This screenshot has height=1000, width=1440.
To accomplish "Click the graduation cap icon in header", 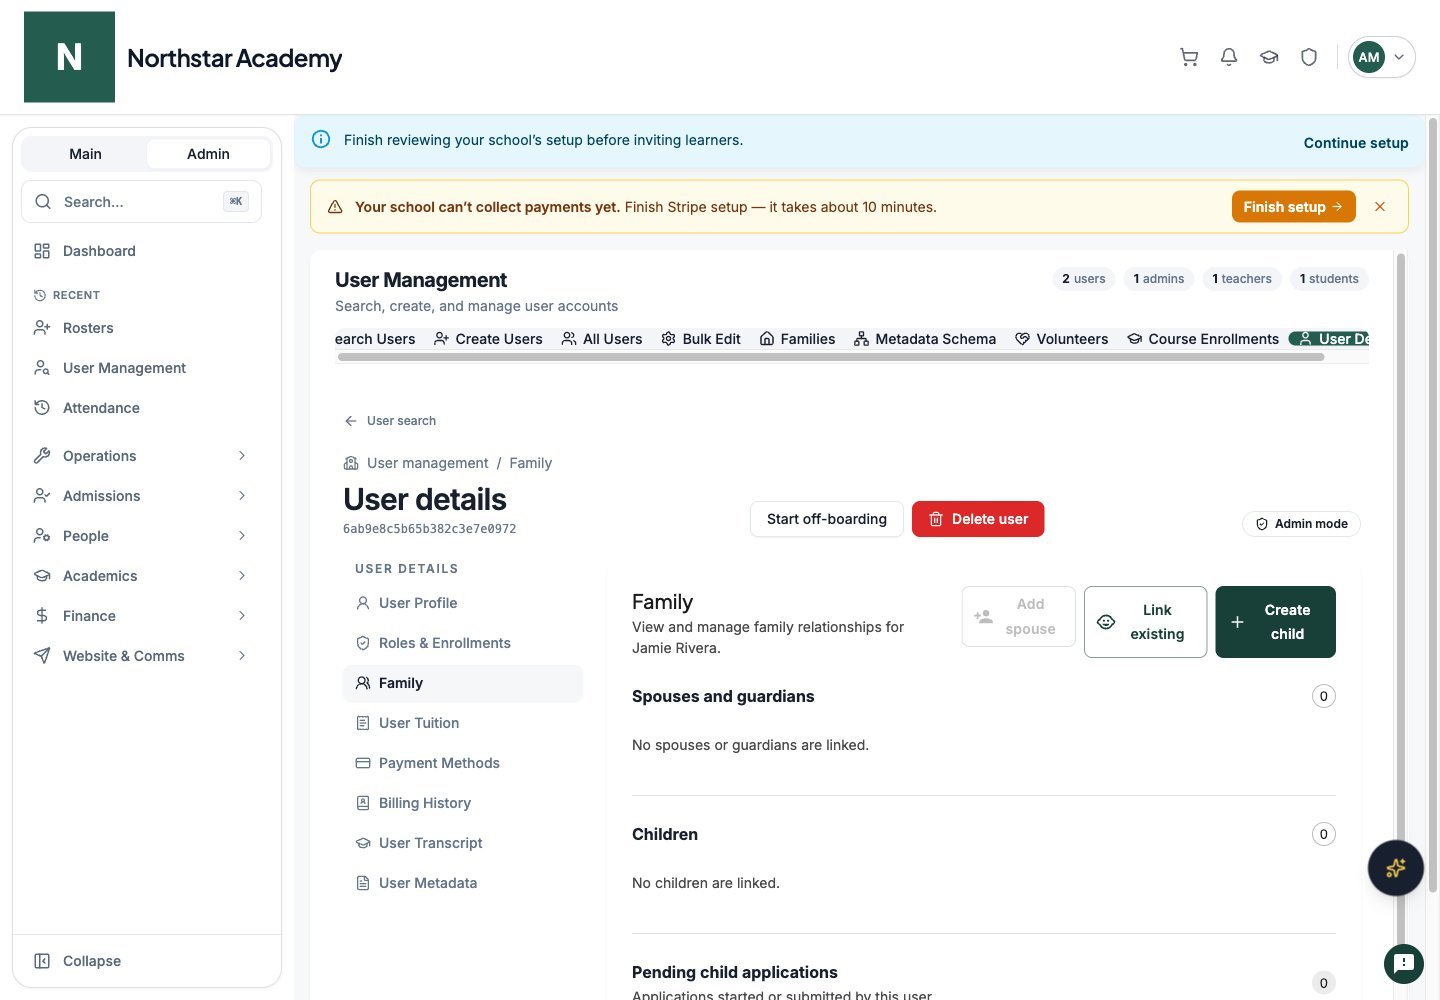I will click(x=1269, y=57).
